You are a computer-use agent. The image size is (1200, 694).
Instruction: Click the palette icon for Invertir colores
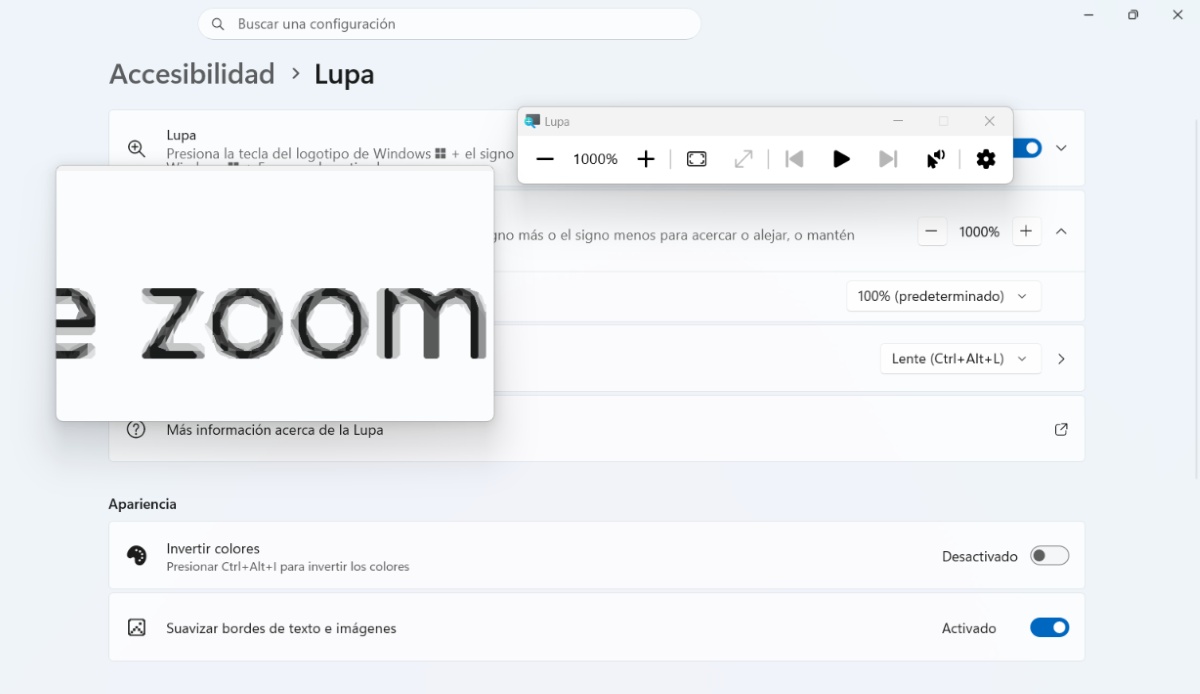tap(137, 555)
